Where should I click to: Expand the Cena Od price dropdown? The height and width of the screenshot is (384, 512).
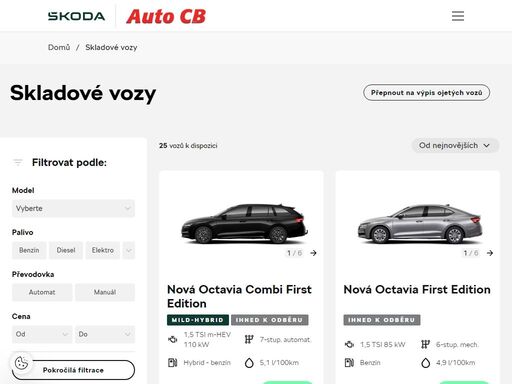pyautogui.click(x=42, y=334)
